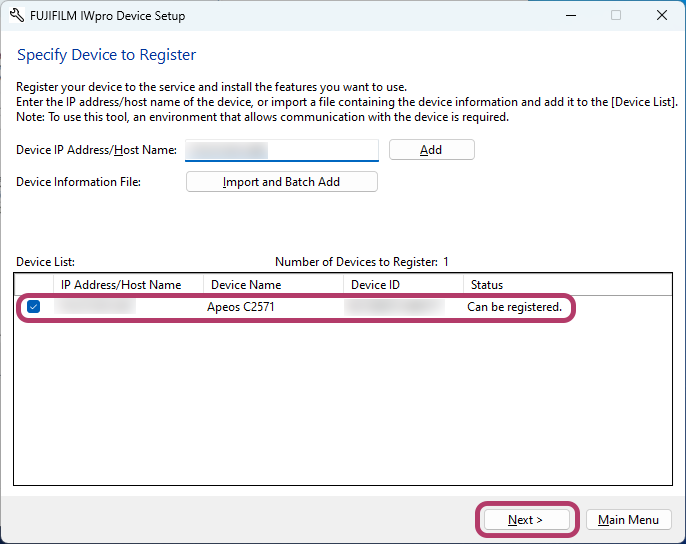Sort by Device Name column header

273,285
